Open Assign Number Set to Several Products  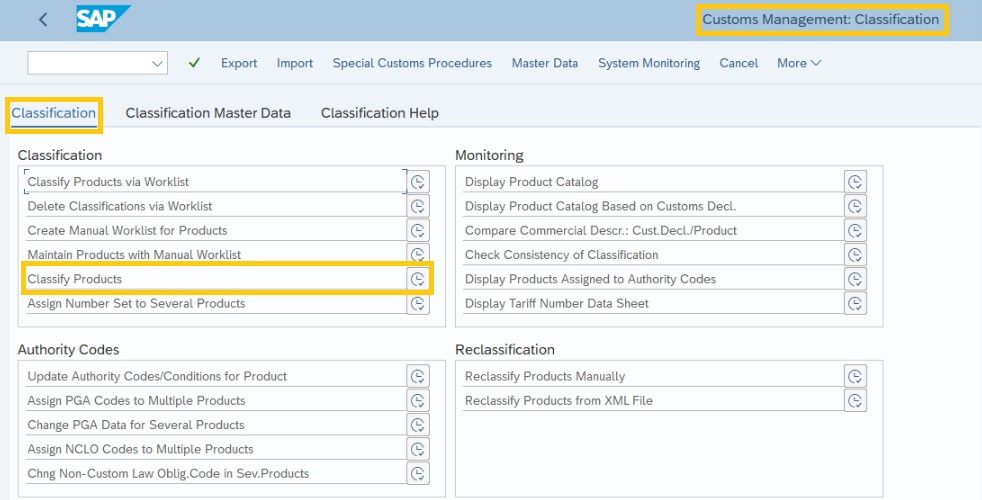[215, 303]
